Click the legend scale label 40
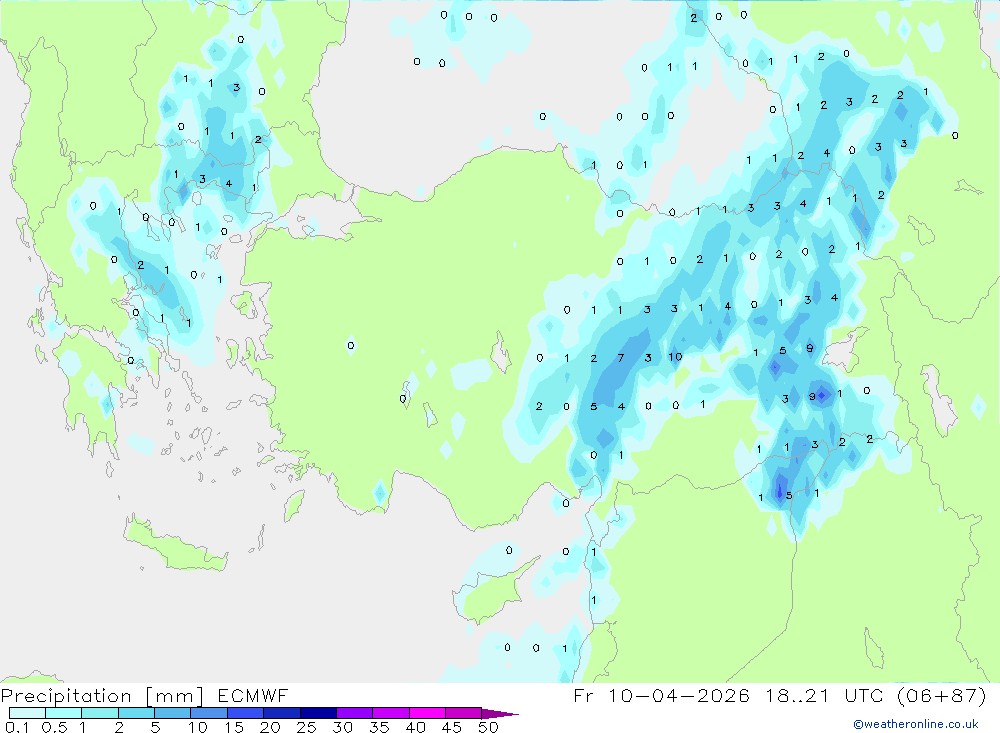This screenshot has width=1000, height=733. point(415,727)
